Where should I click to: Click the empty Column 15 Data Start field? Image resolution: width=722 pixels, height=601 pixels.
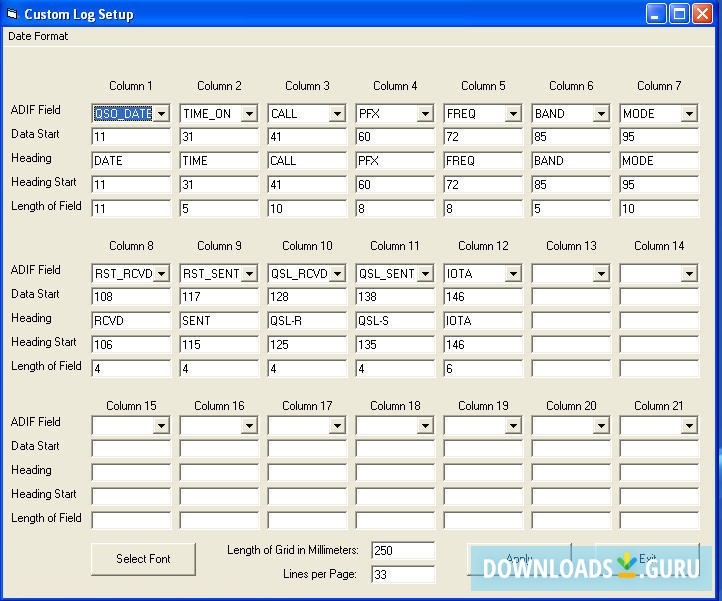131,449
